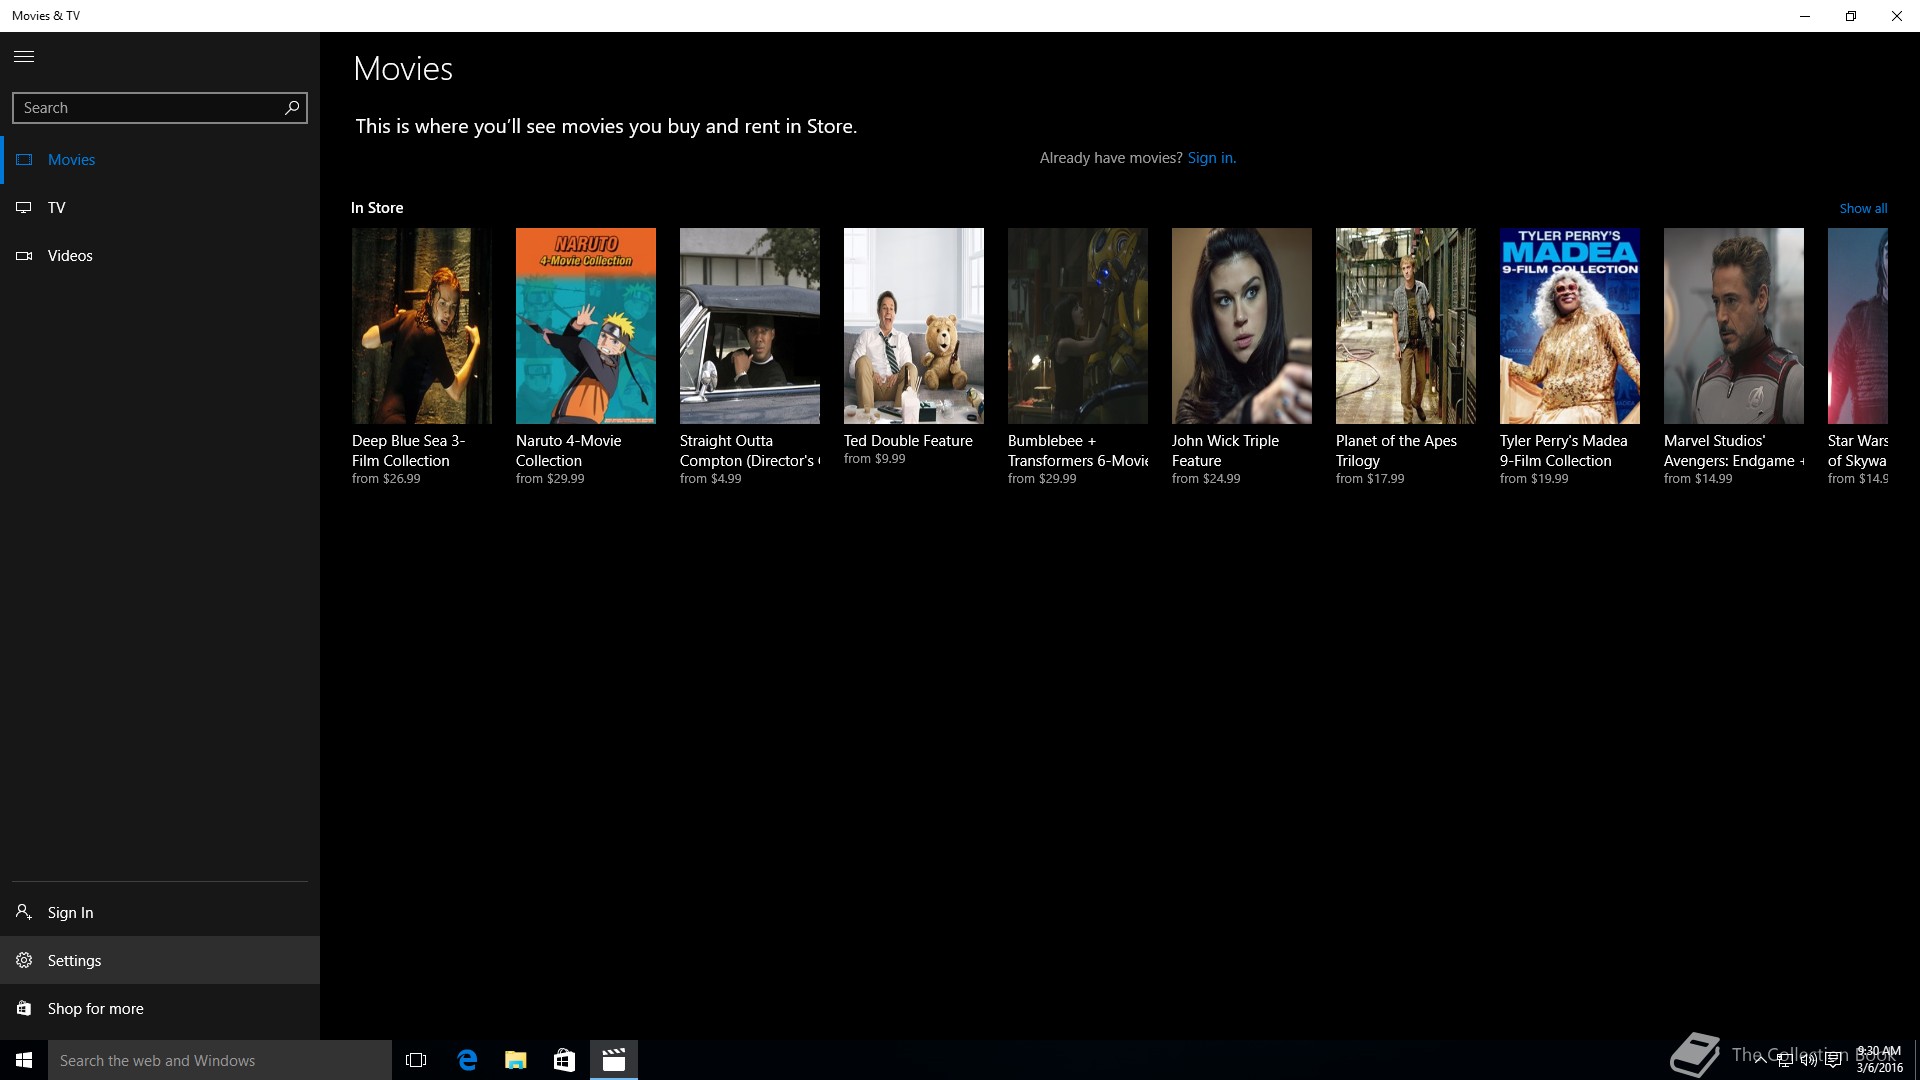The width and height of the screenshot is (1920, 1080).
Task: Switch to the Videos section
Action: pyautogui.click(x=160, y=256)
